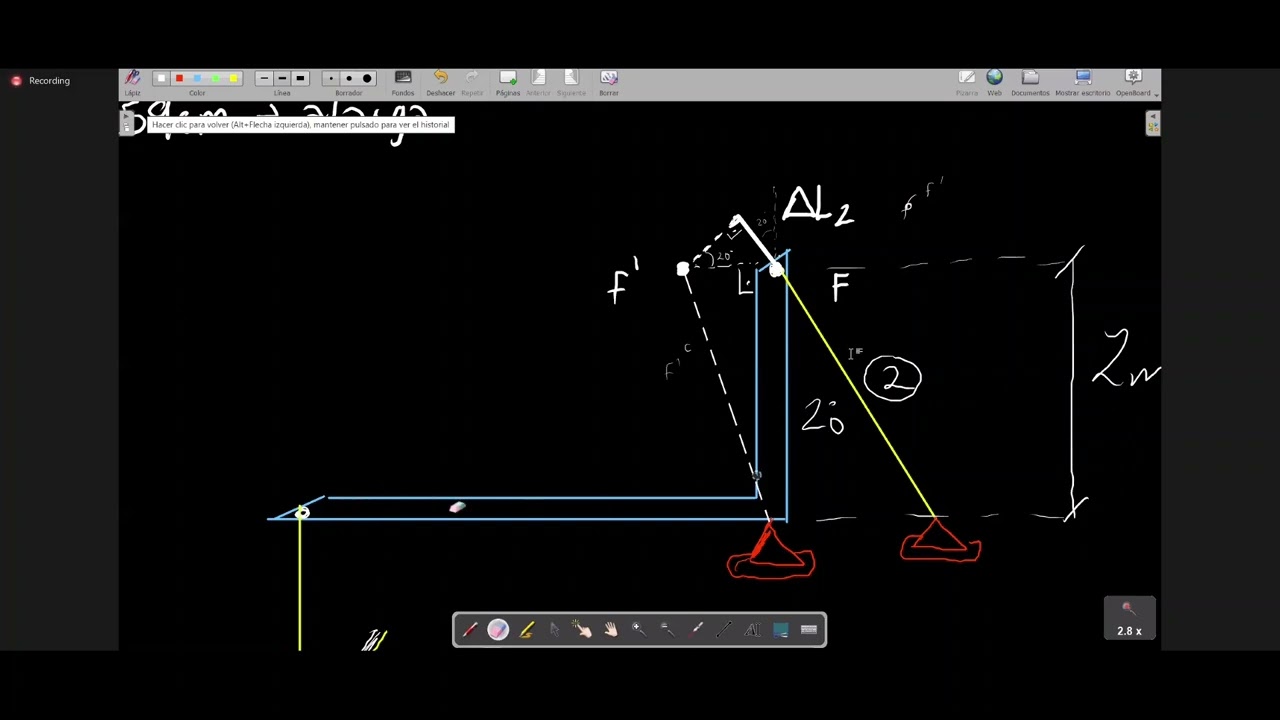The image size is (1280, 720).
Task: Select the draw line tool
Action: pyautogui.click(x=725, y=630)
